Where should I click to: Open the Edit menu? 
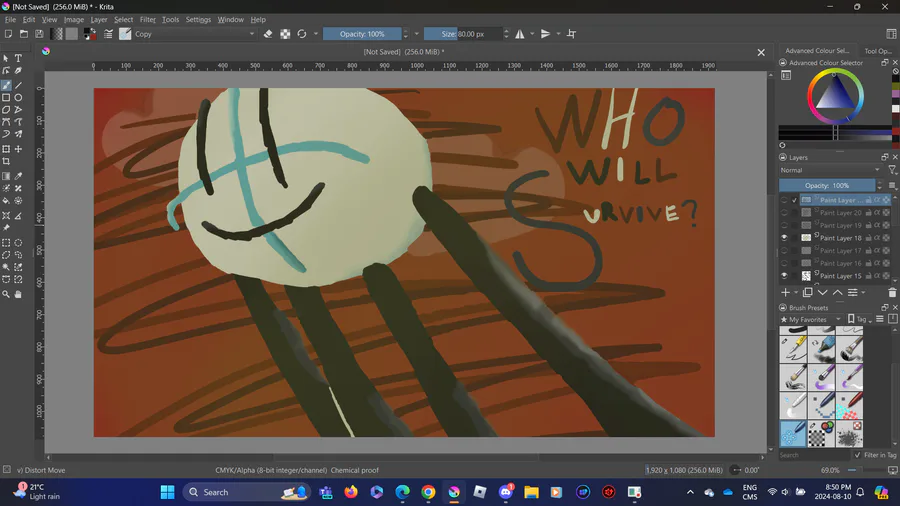(29, 20)
